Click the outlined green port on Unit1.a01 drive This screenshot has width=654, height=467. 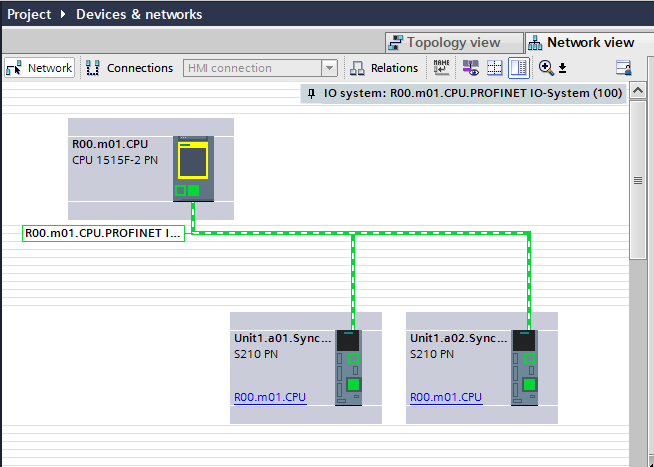(x=353, y=358)
